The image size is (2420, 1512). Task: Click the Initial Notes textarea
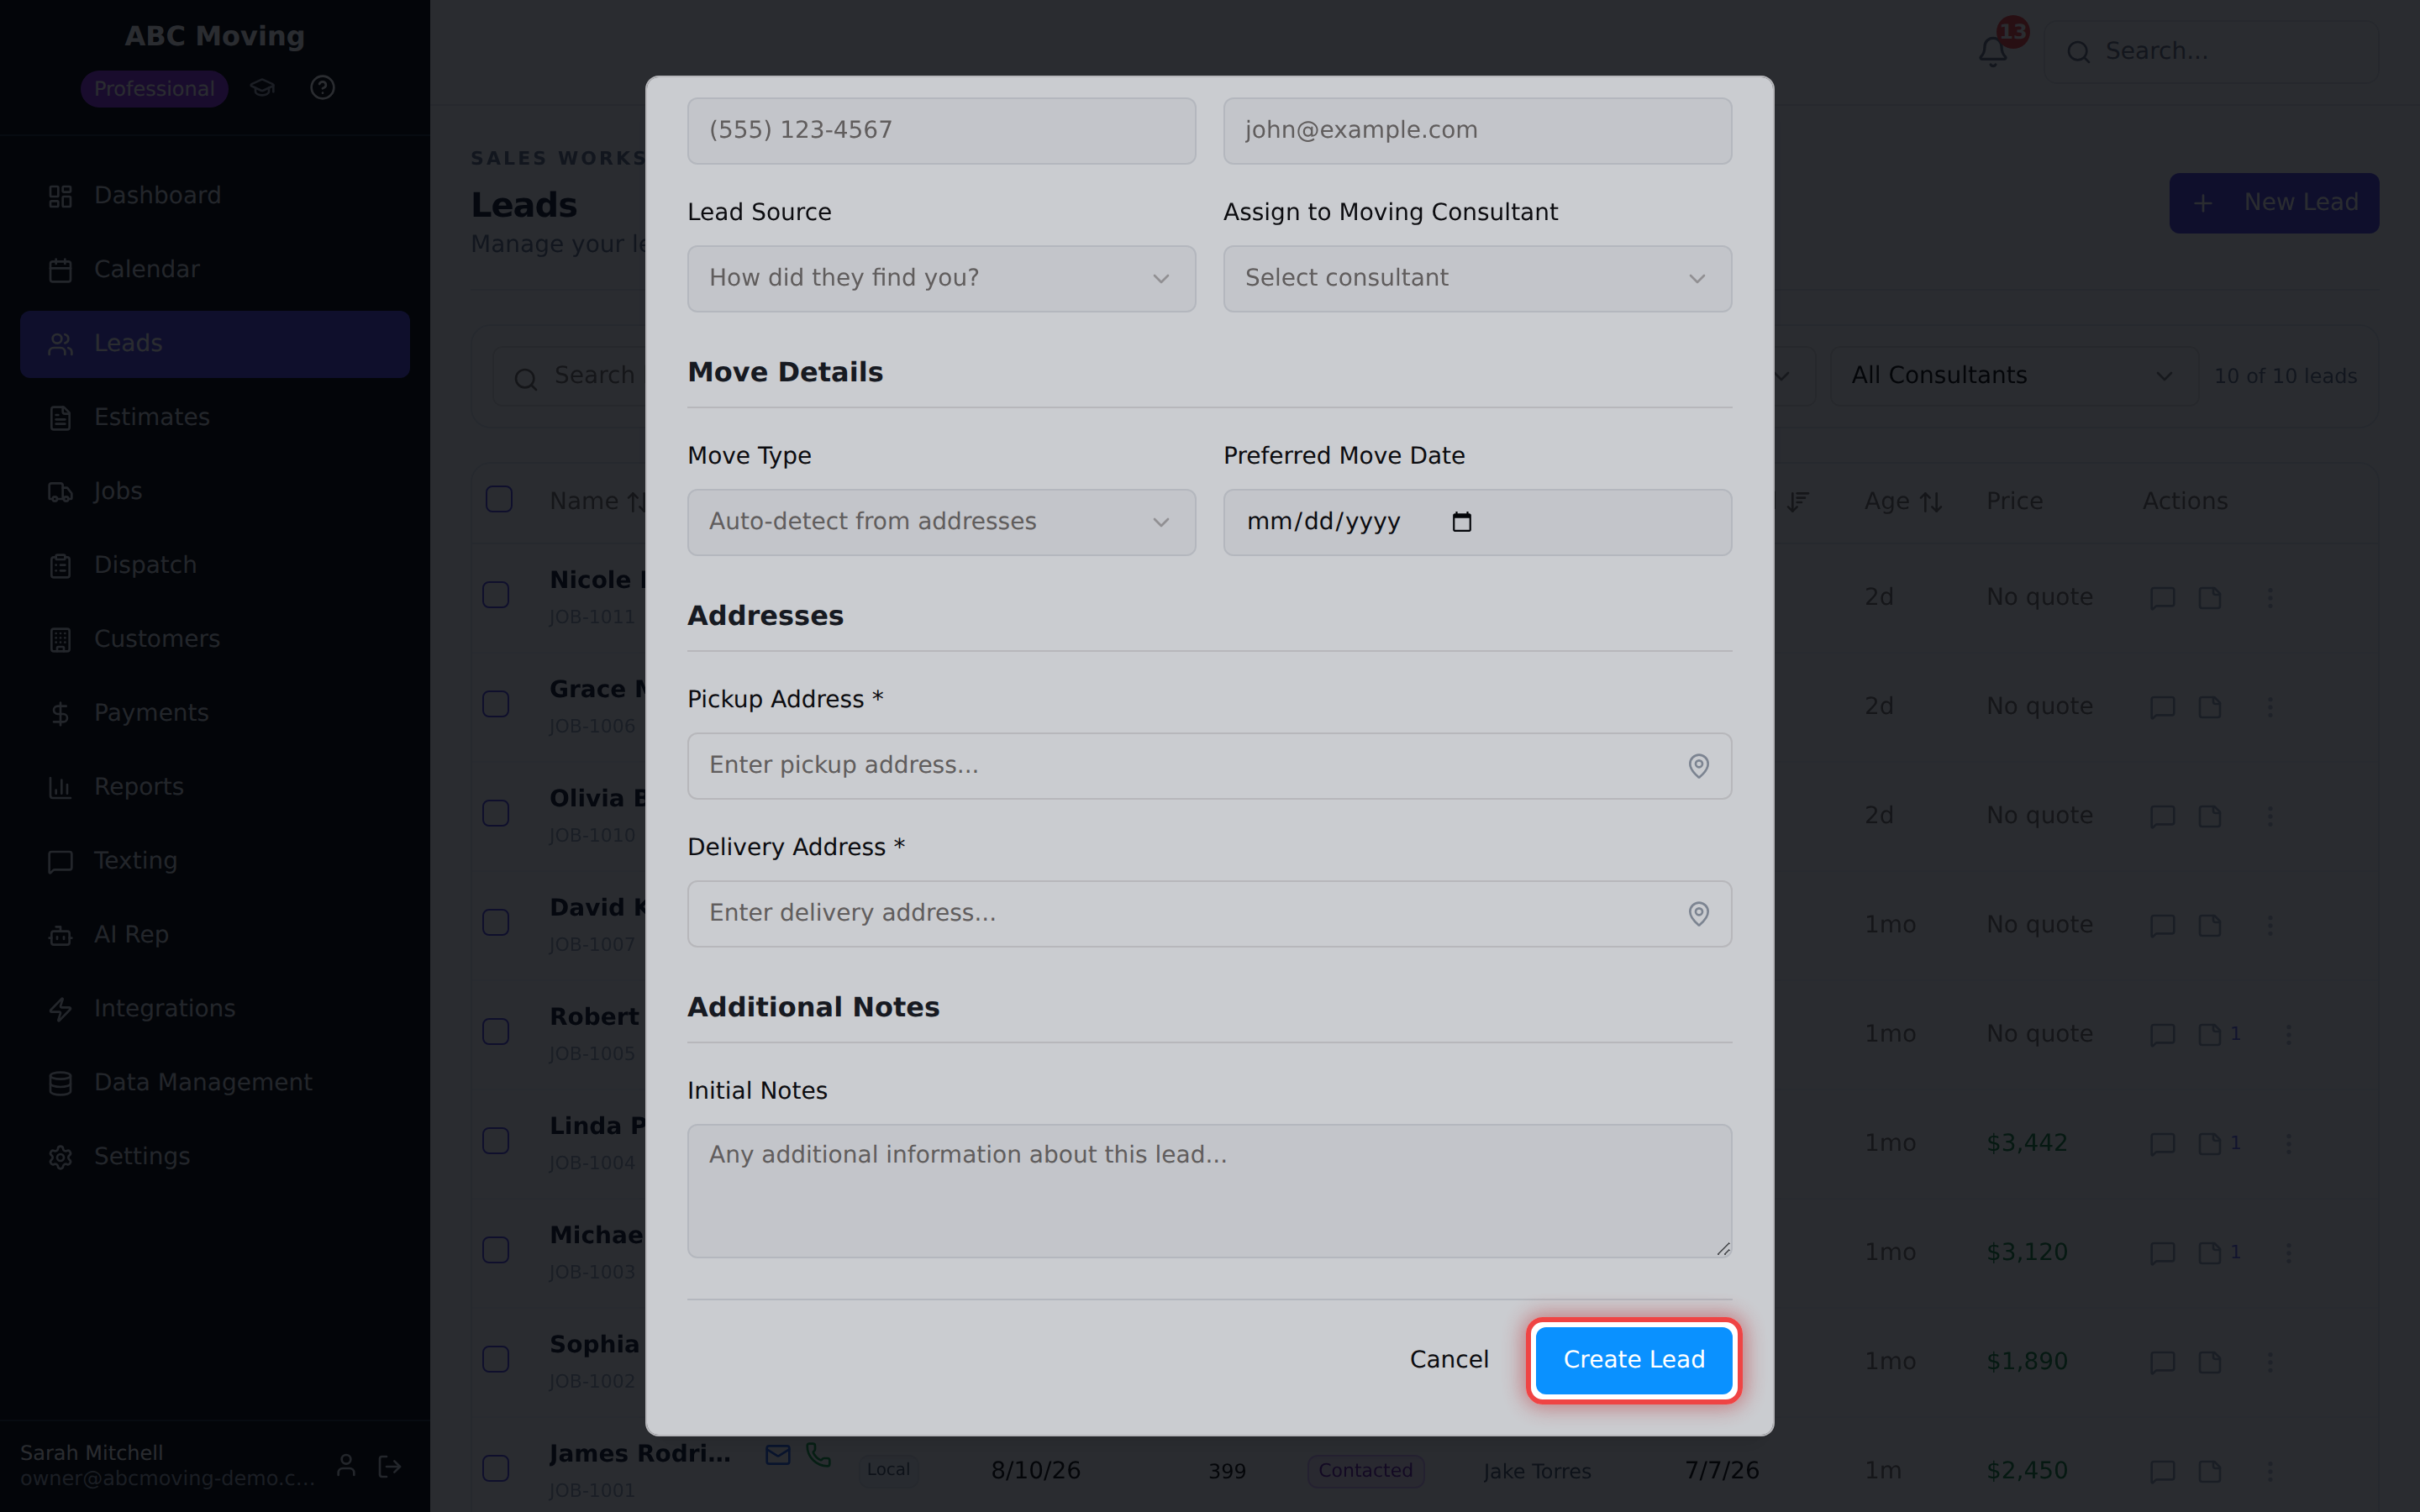coord(1209,1191)
